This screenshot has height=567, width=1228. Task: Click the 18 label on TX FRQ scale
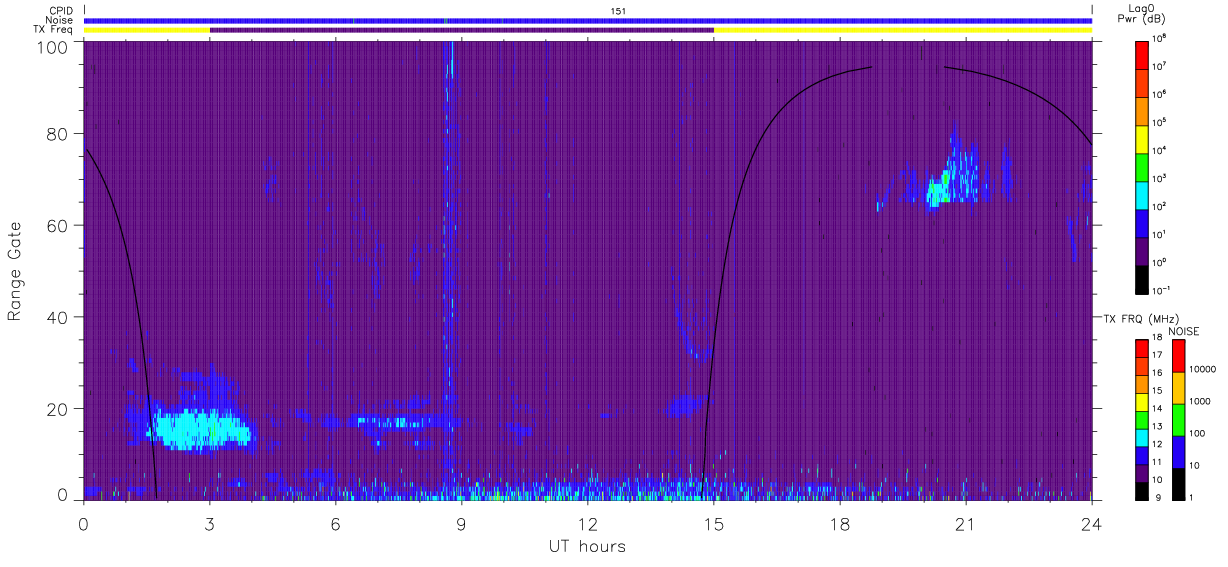(1158, 339)
